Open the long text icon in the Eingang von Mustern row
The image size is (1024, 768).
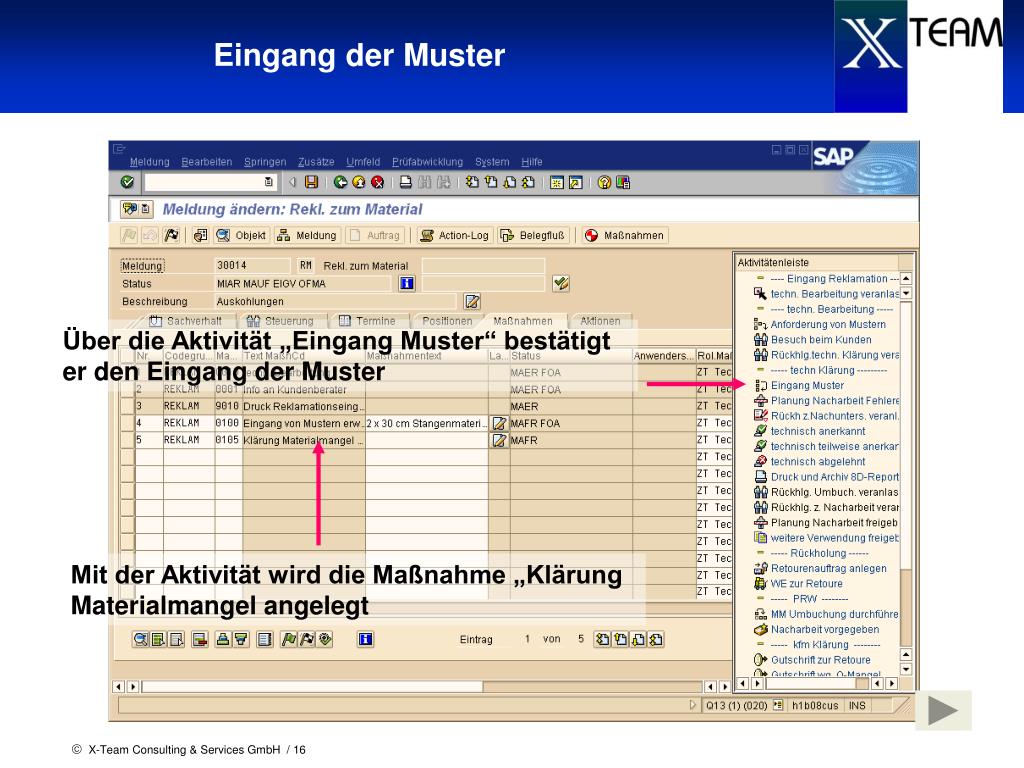499,423
